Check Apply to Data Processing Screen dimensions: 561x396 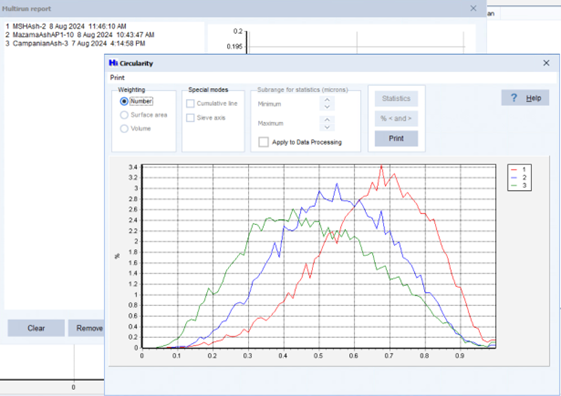(x=263, y=142)
